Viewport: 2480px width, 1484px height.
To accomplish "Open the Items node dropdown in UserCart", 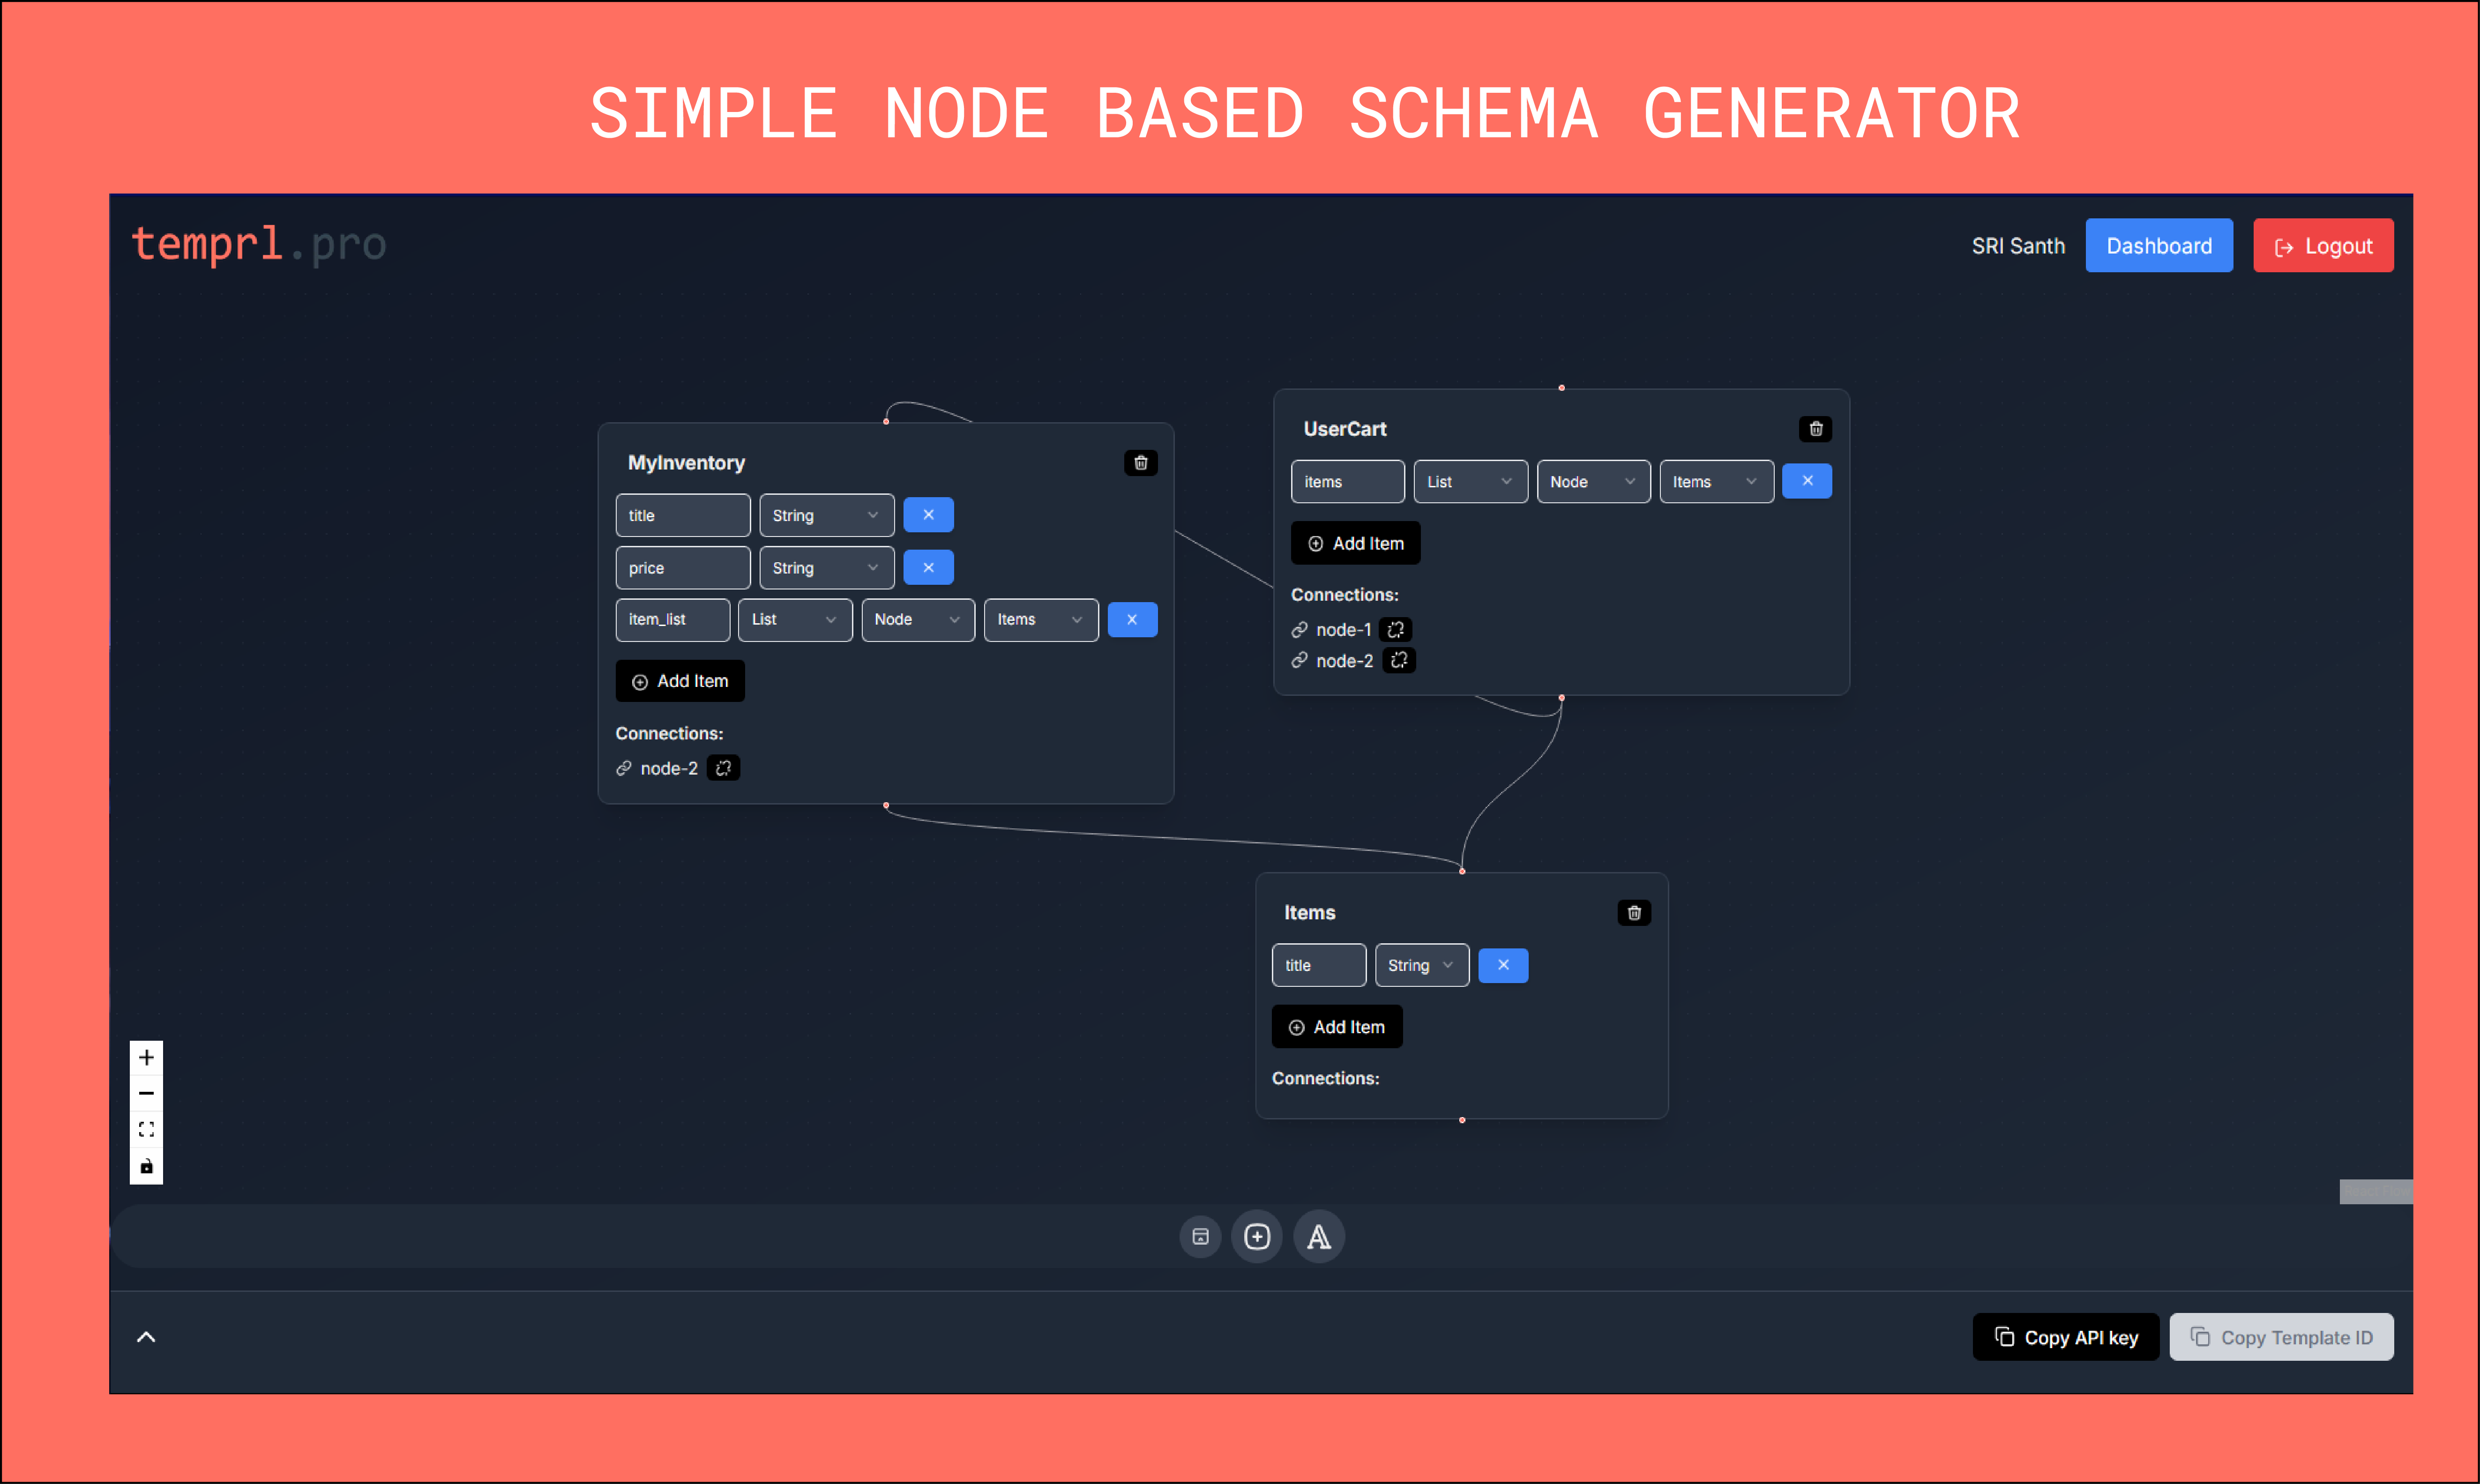I will pos(1715,482).
